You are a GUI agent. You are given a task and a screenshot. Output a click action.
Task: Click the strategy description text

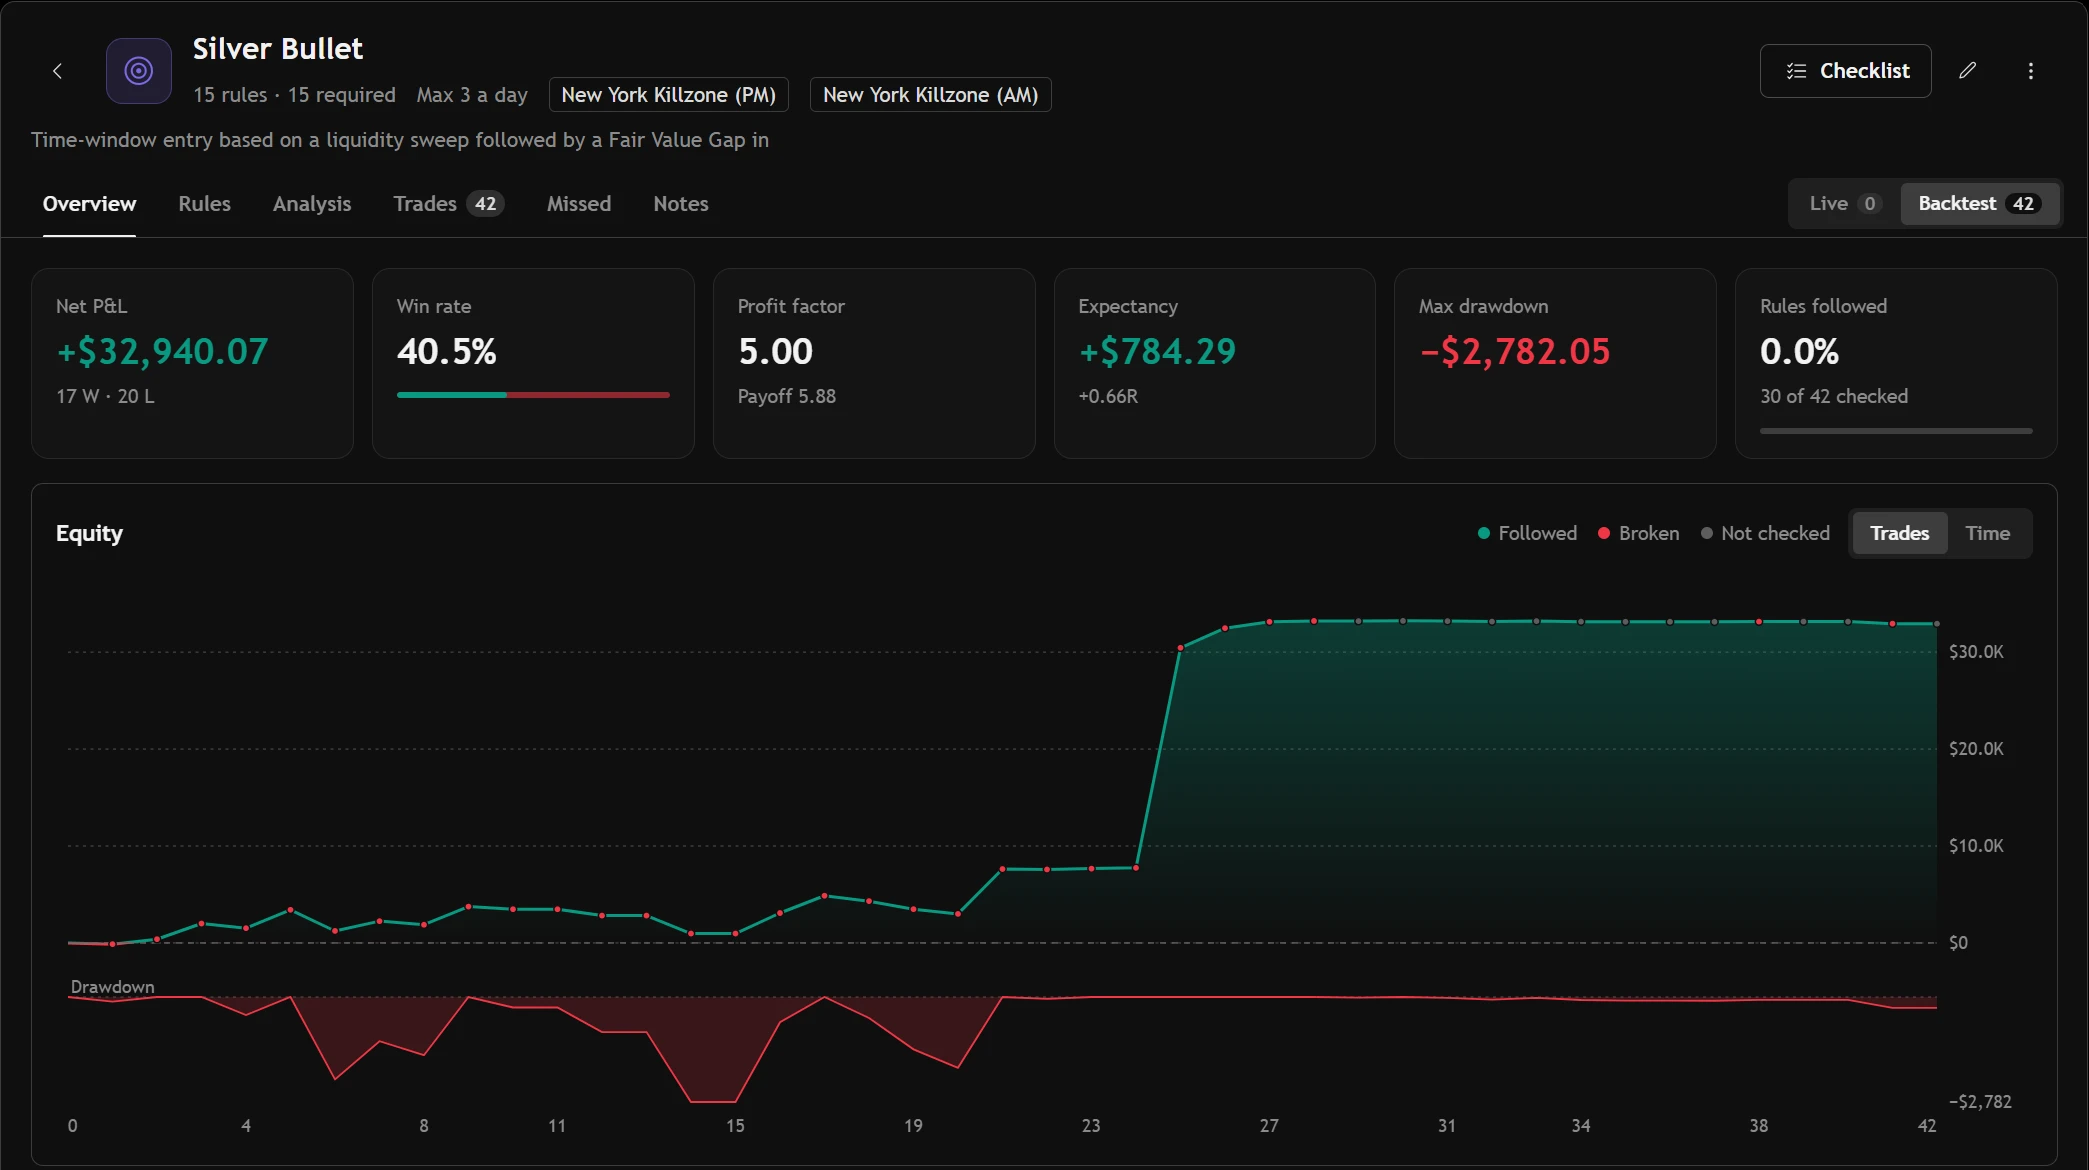[x=400, y=140]
